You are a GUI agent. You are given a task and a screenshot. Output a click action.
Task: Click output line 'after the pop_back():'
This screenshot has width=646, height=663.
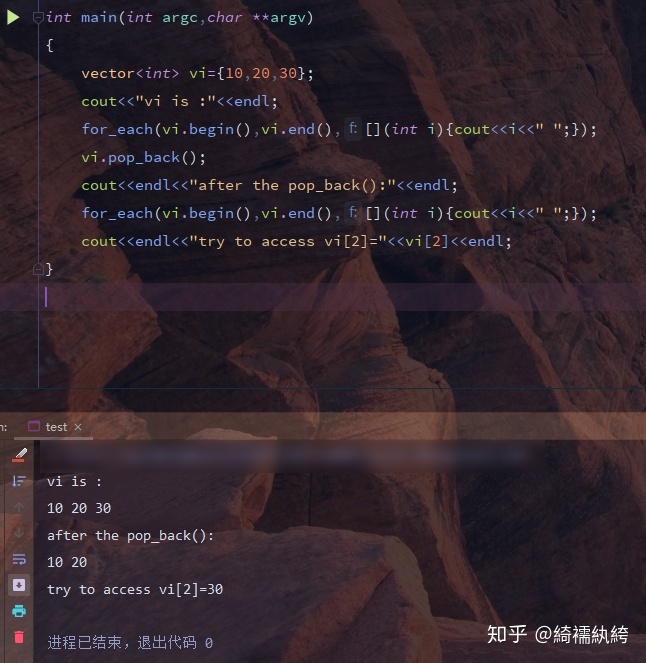[x=131, y=536]
